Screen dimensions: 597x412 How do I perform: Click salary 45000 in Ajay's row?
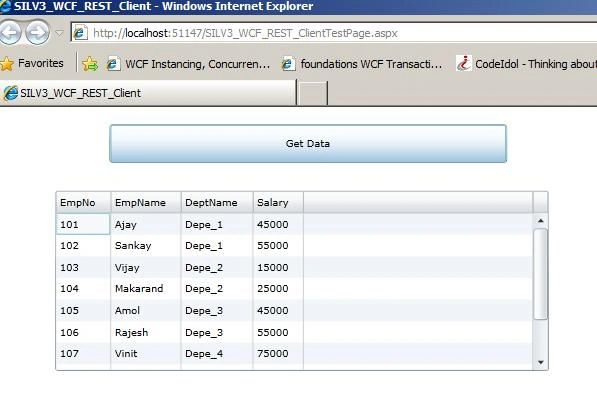point(278,224)
